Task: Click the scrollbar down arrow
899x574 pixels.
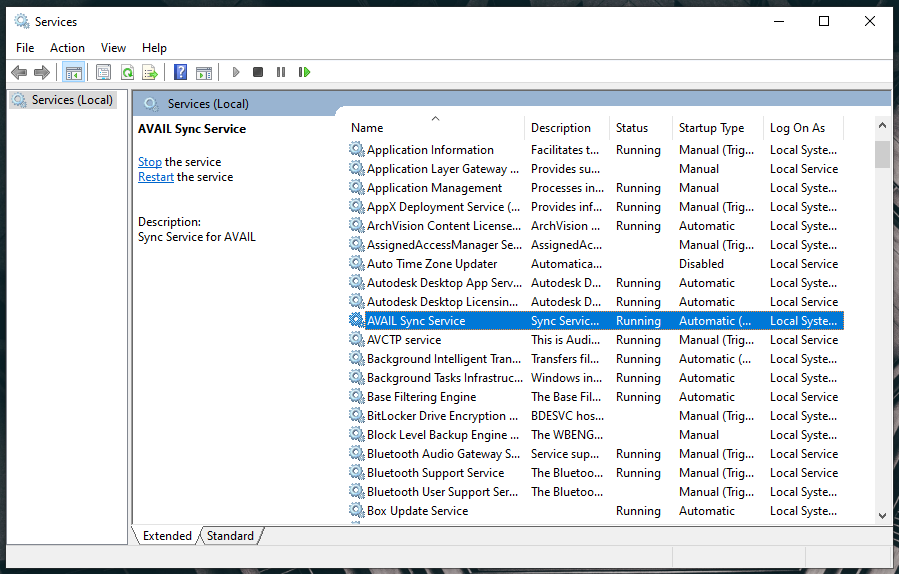Action: pos(882,516)
